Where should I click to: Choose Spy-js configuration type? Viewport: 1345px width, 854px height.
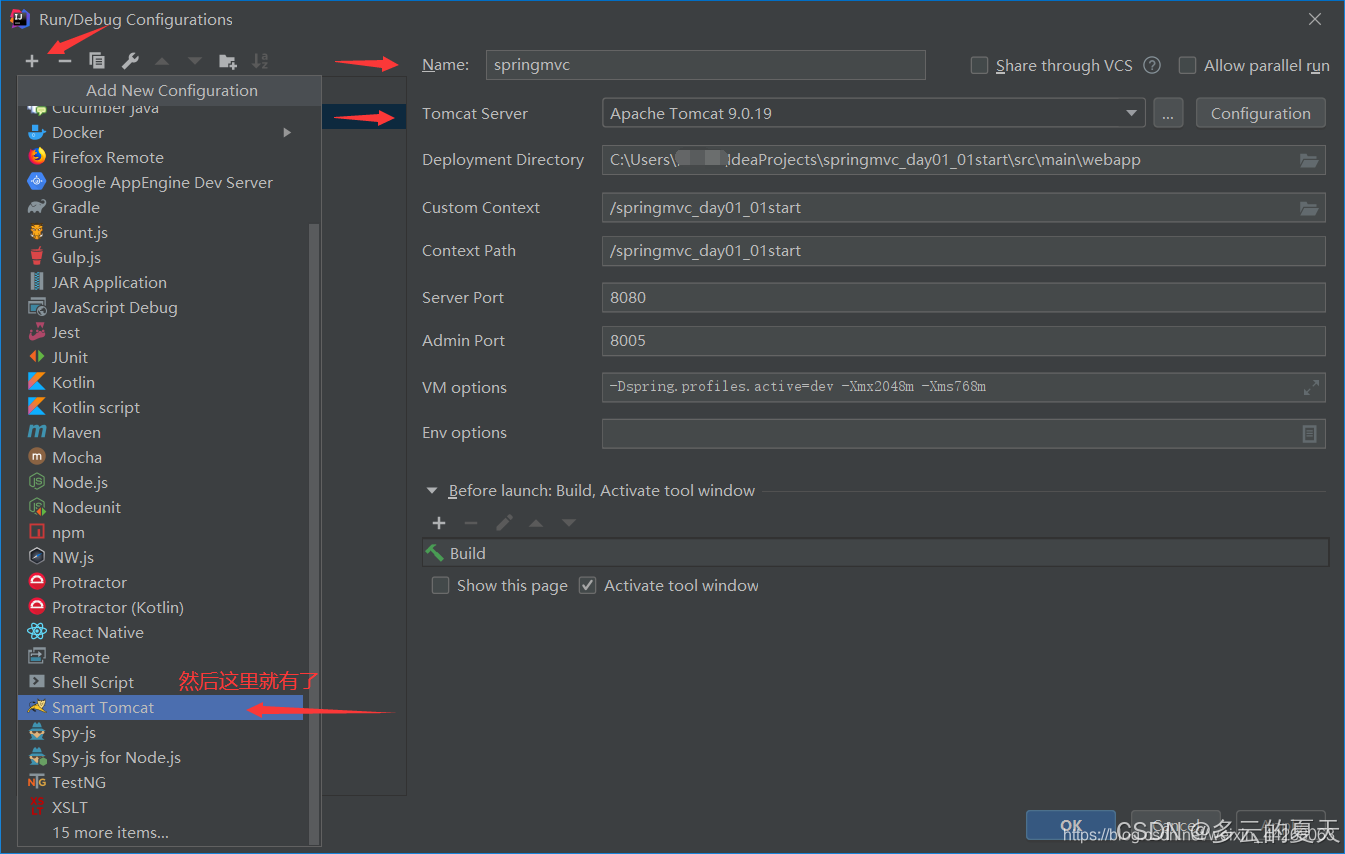(x=160, y=732)
